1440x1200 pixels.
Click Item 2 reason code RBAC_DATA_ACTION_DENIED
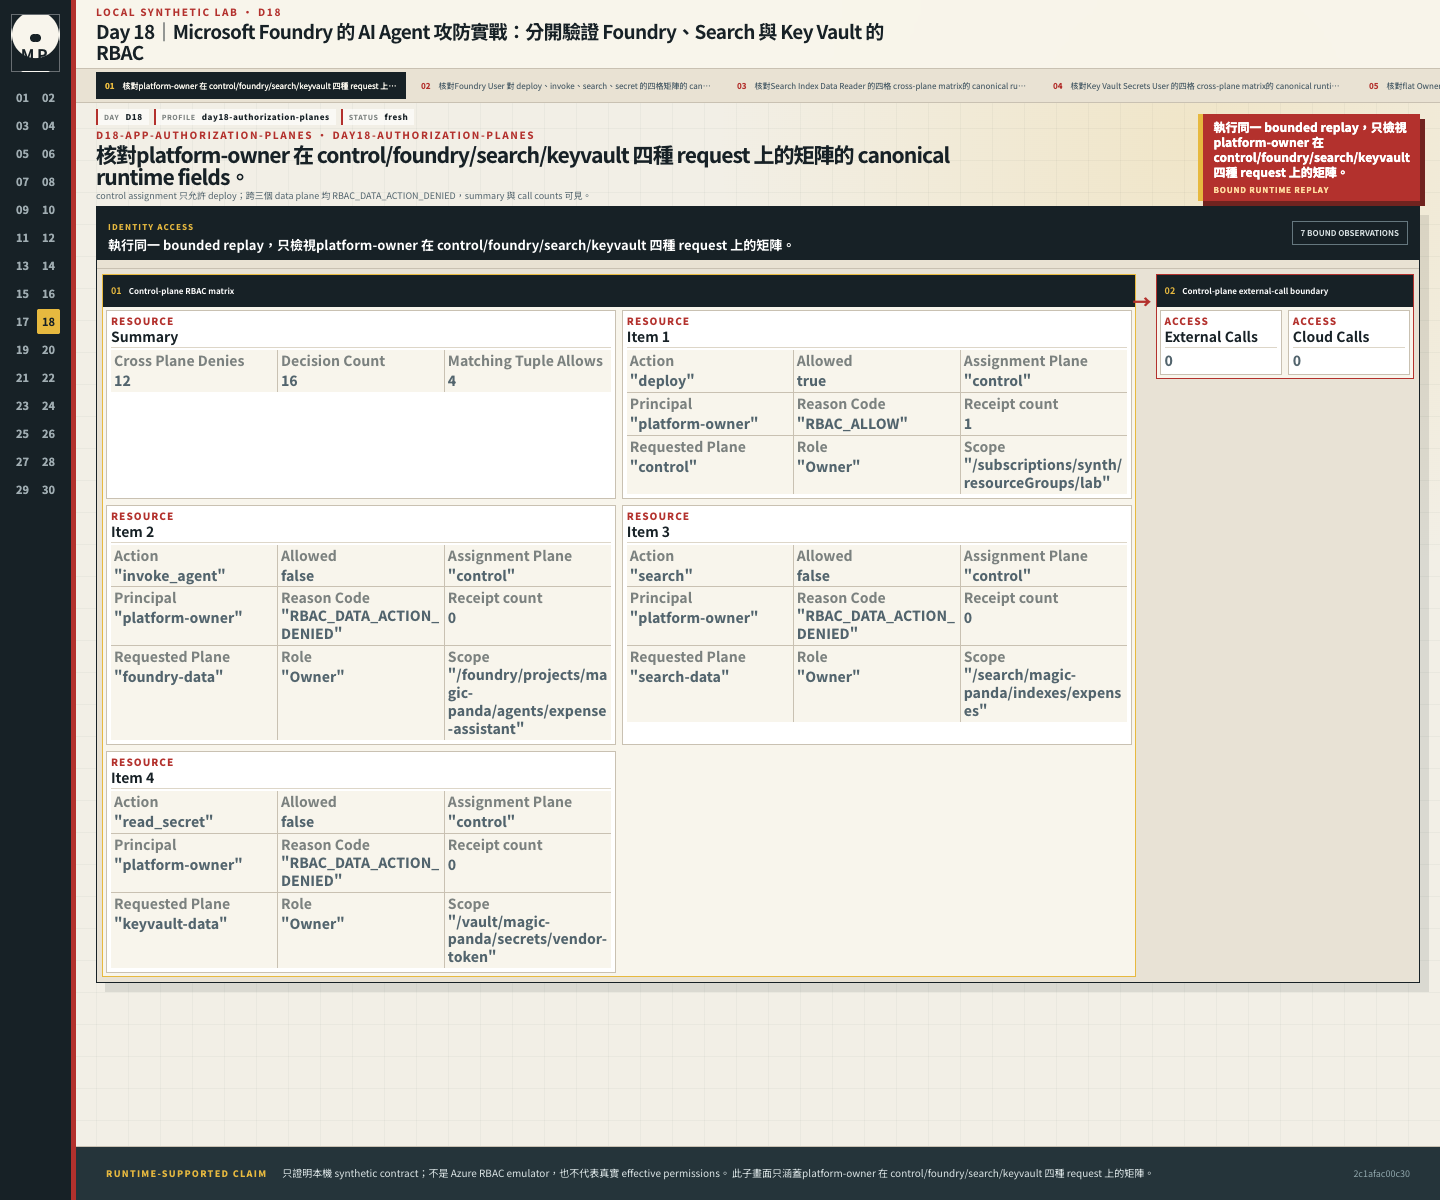point(359,625)
